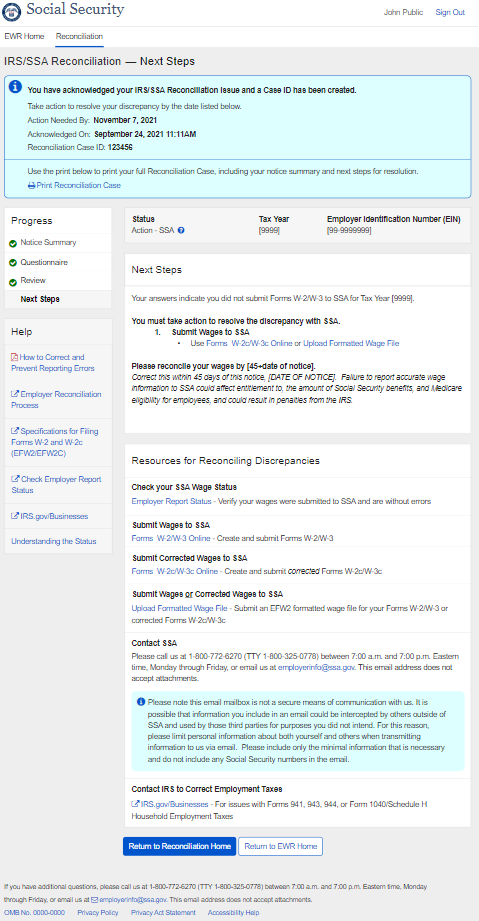This screenshot has height=921, width=479.
Task: Click the Resources for Reconciling Discrepancies heading
Action: tap(226, 461)
